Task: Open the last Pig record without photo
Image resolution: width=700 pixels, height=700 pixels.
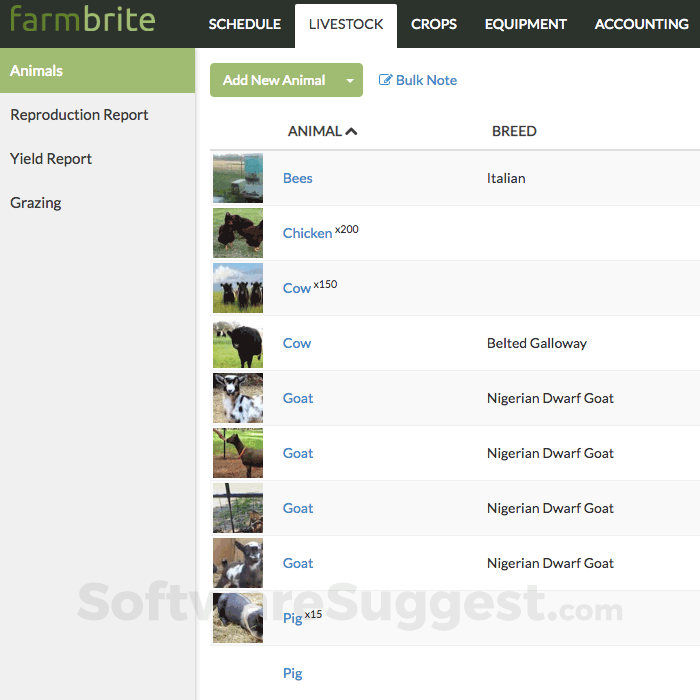Action: tap(293, 673)
